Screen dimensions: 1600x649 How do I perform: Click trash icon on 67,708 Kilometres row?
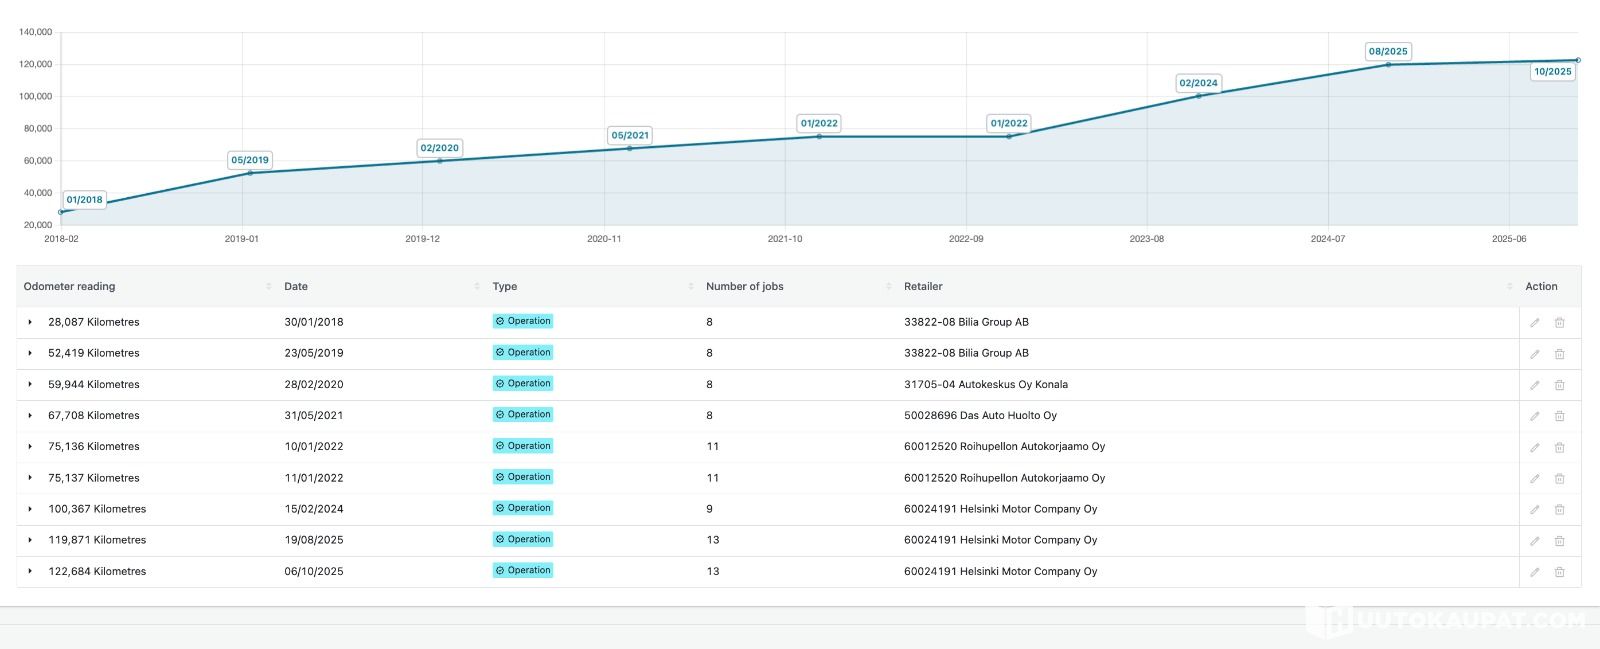pyautogui.click(x=1559, y=416)
